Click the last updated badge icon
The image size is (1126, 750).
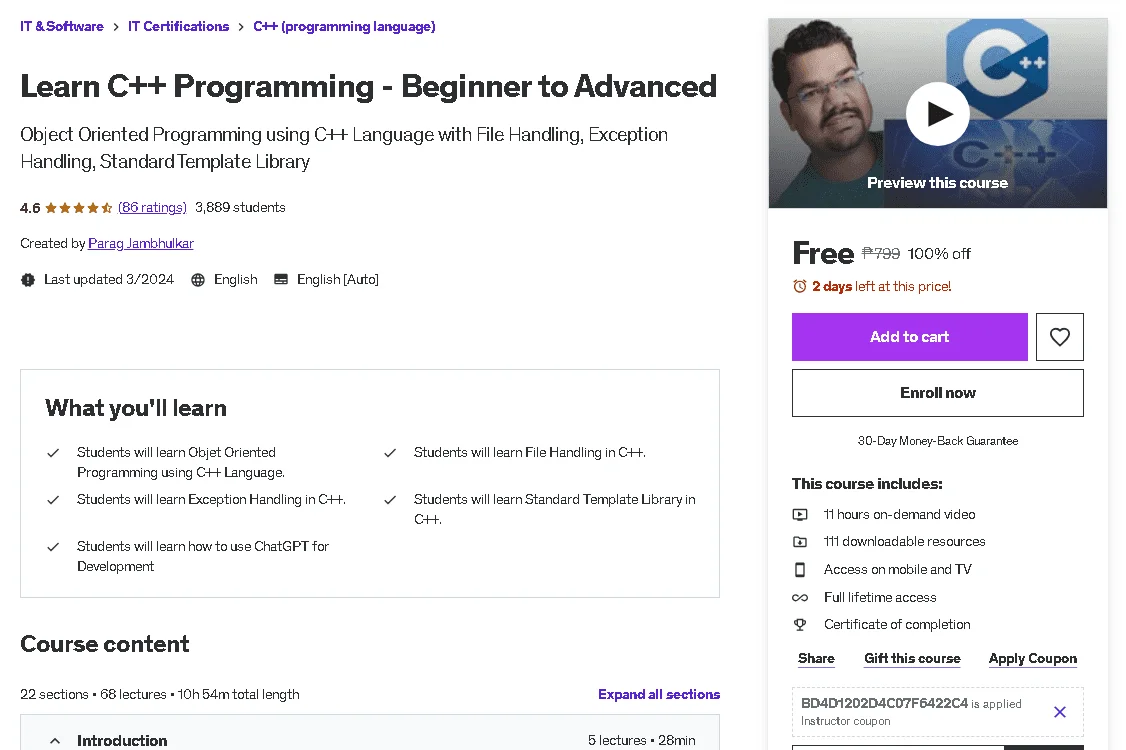point(28,279)
